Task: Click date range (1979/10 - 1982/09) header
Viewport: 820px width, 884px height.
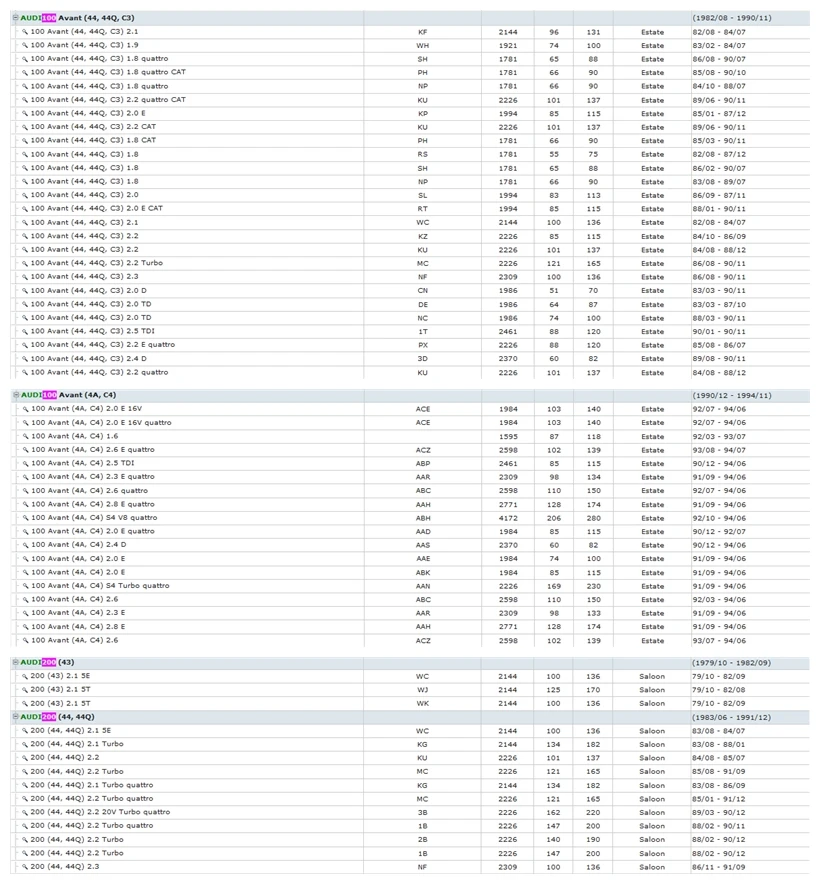Action: 731,663
